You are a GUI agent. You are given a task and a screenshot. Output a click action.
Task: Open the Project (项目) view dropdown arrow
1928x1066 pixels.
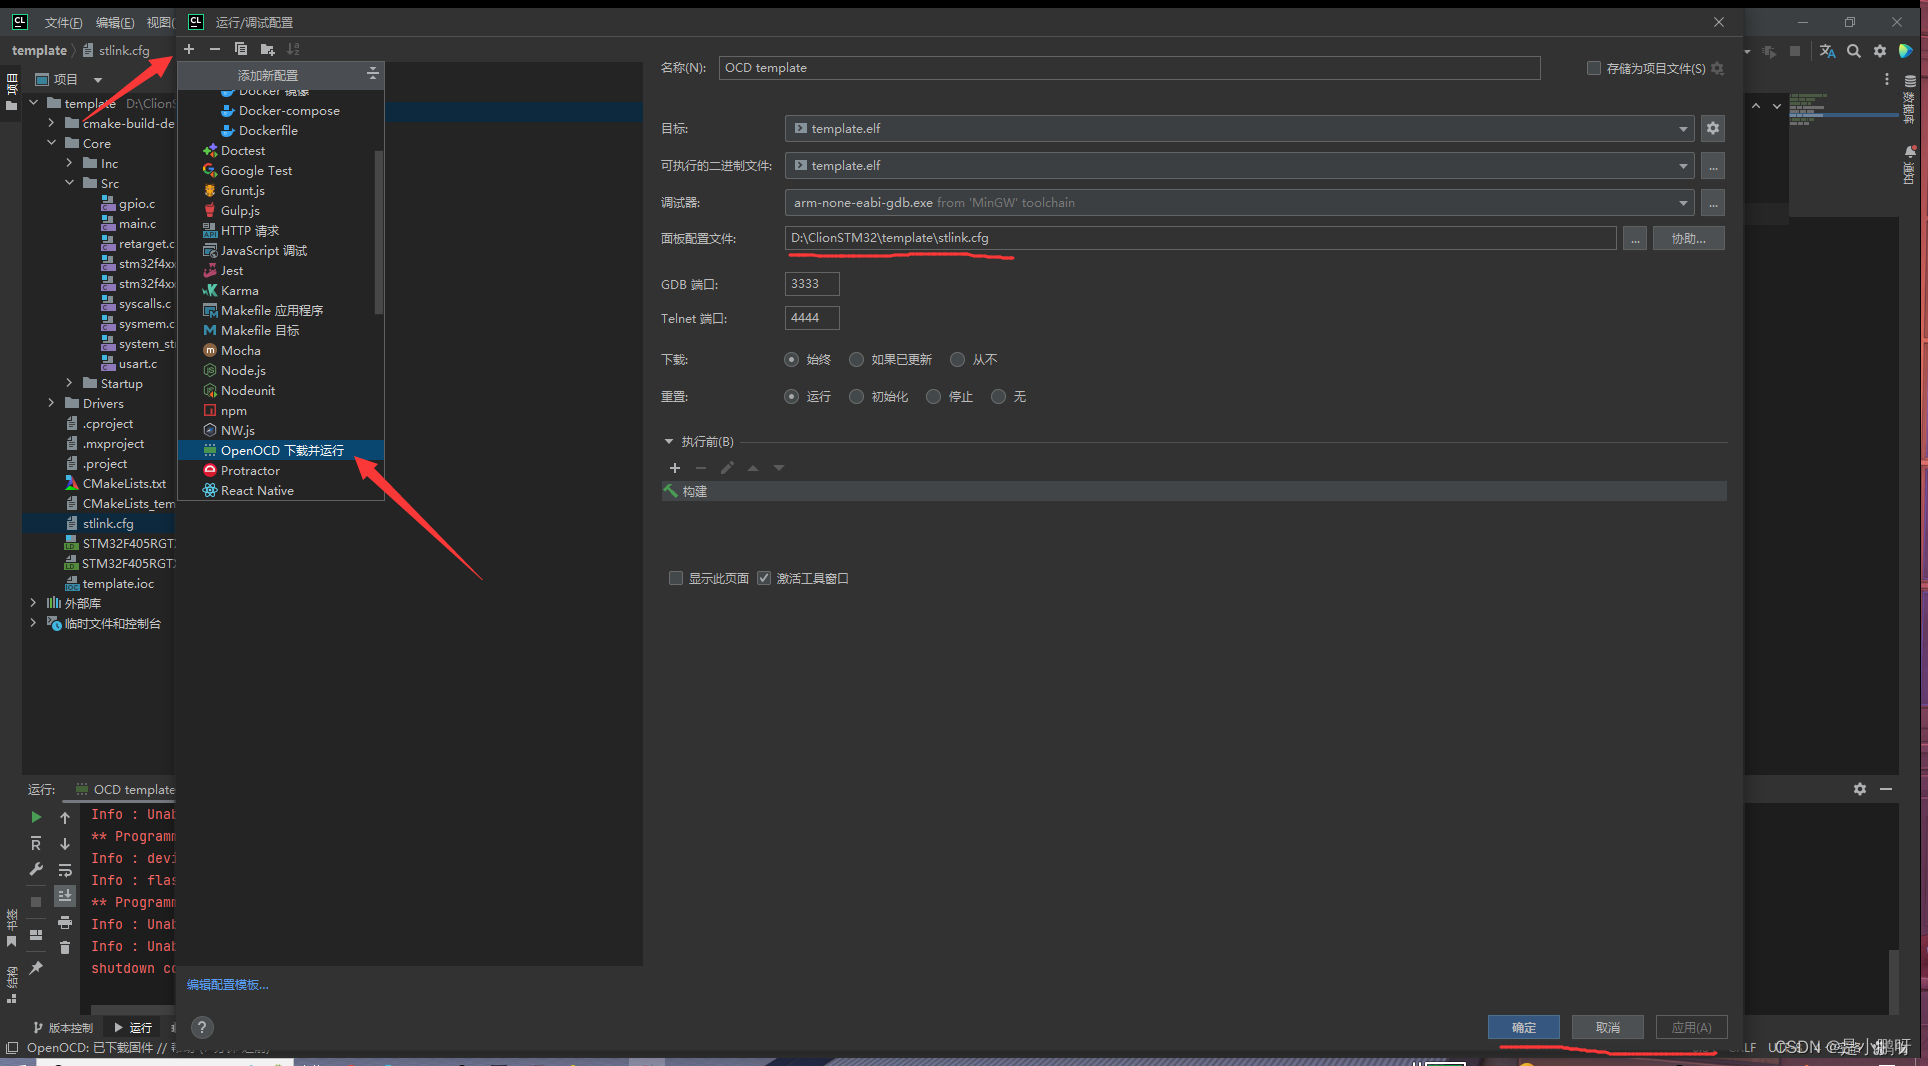click(x=98, y=80)
